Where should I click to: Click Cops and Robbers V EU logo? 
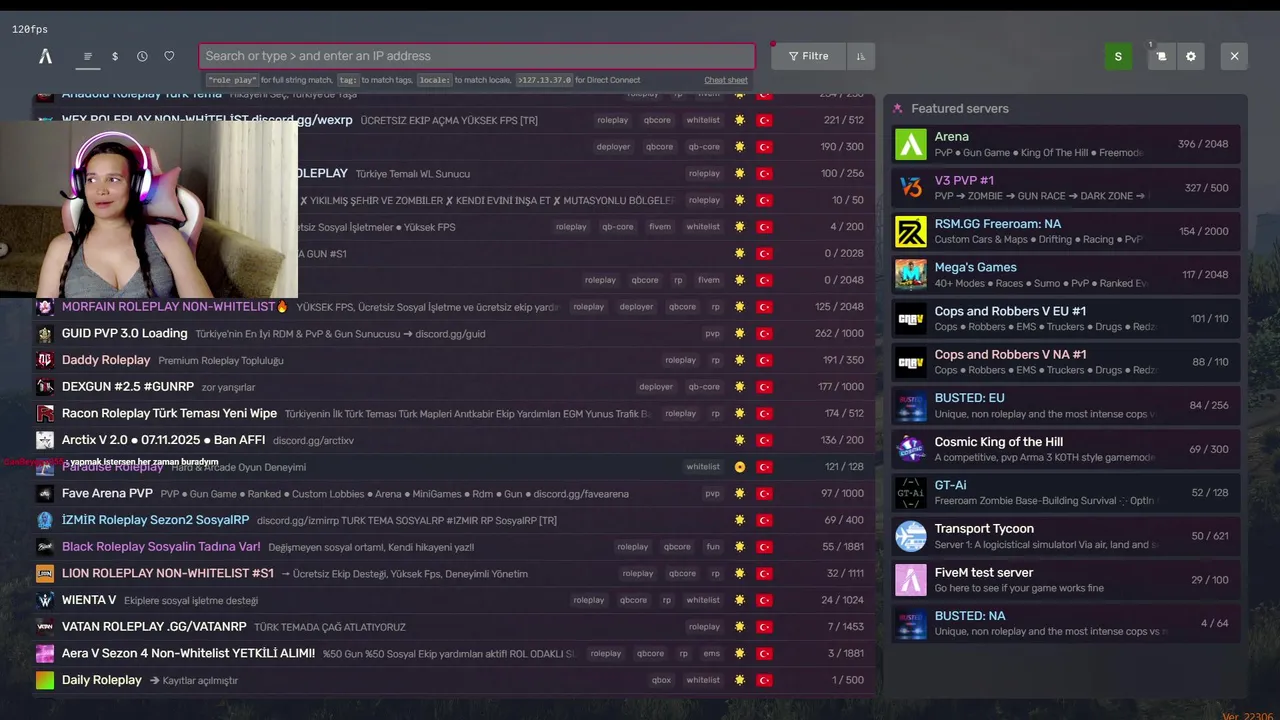pyautogui.click(x=911, y=318)
